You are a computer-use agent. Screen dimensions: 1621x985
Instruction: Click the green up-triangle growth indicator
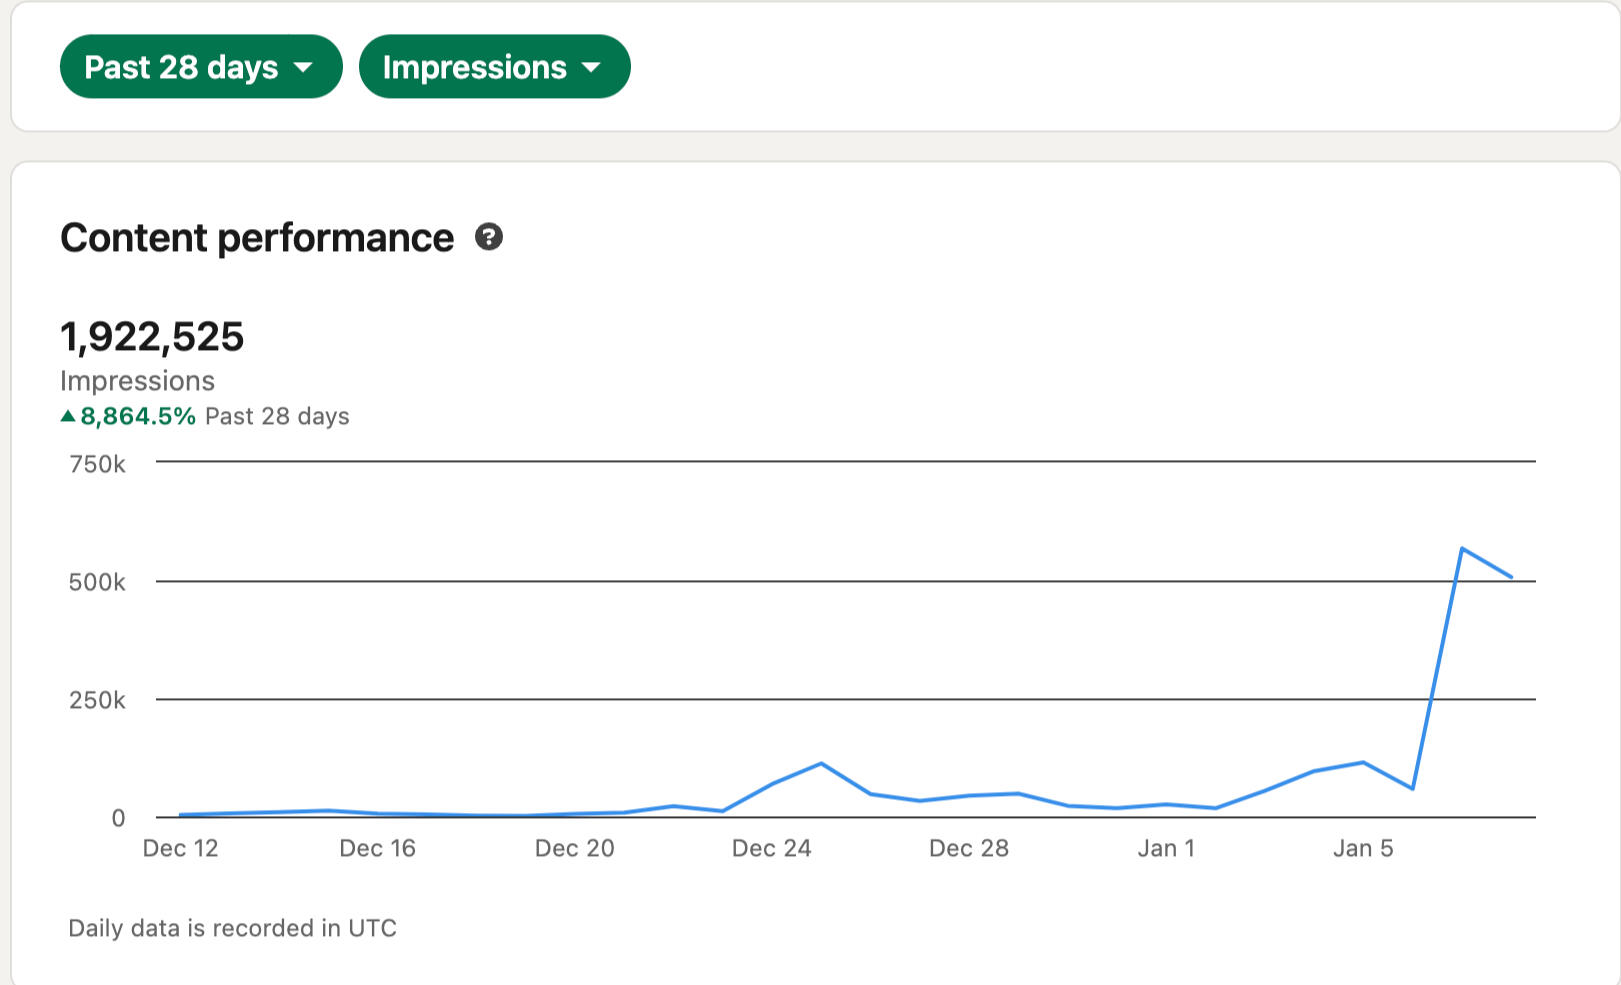(x=68, y=416)
